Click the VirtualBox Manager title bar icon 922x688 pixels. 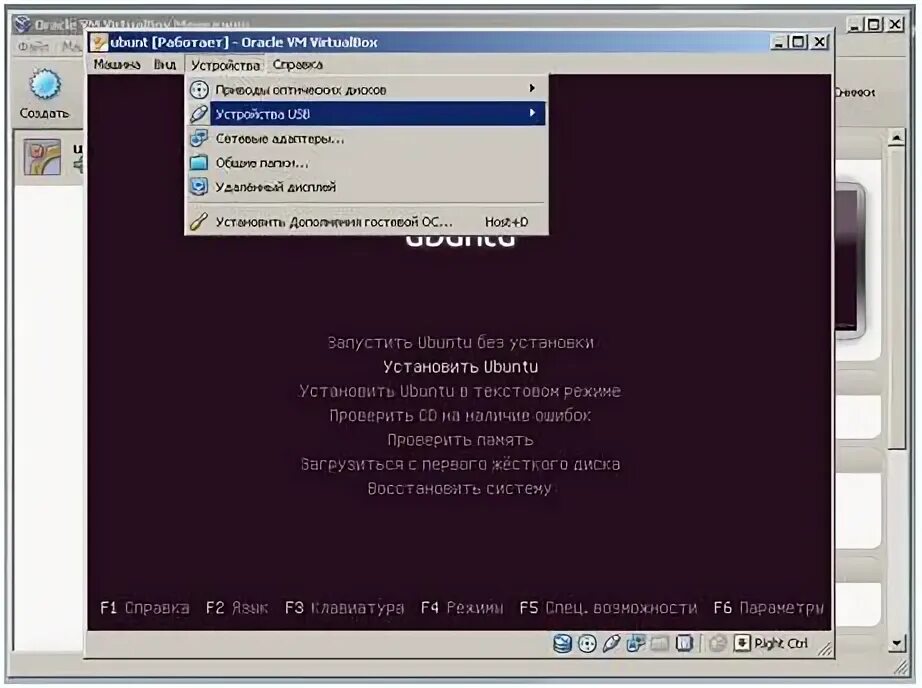[22, 24]
